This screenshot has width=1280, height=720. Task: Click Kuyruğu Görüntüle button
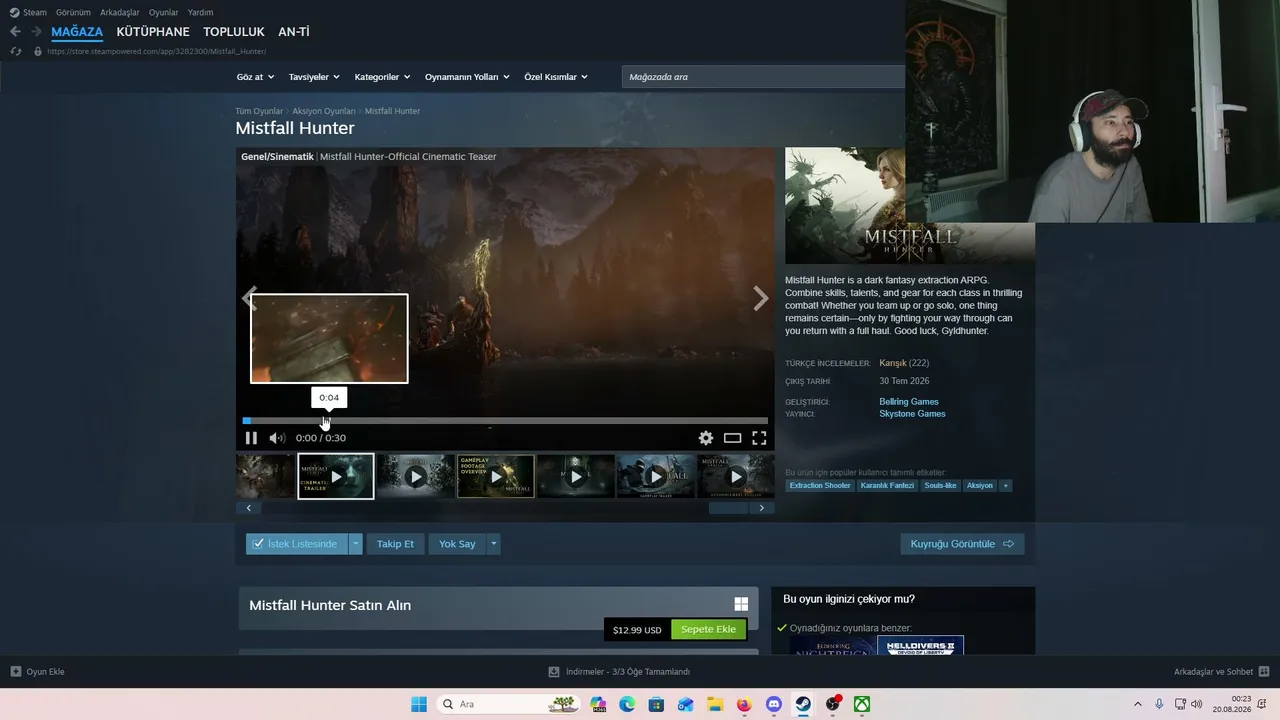[962, 544]
